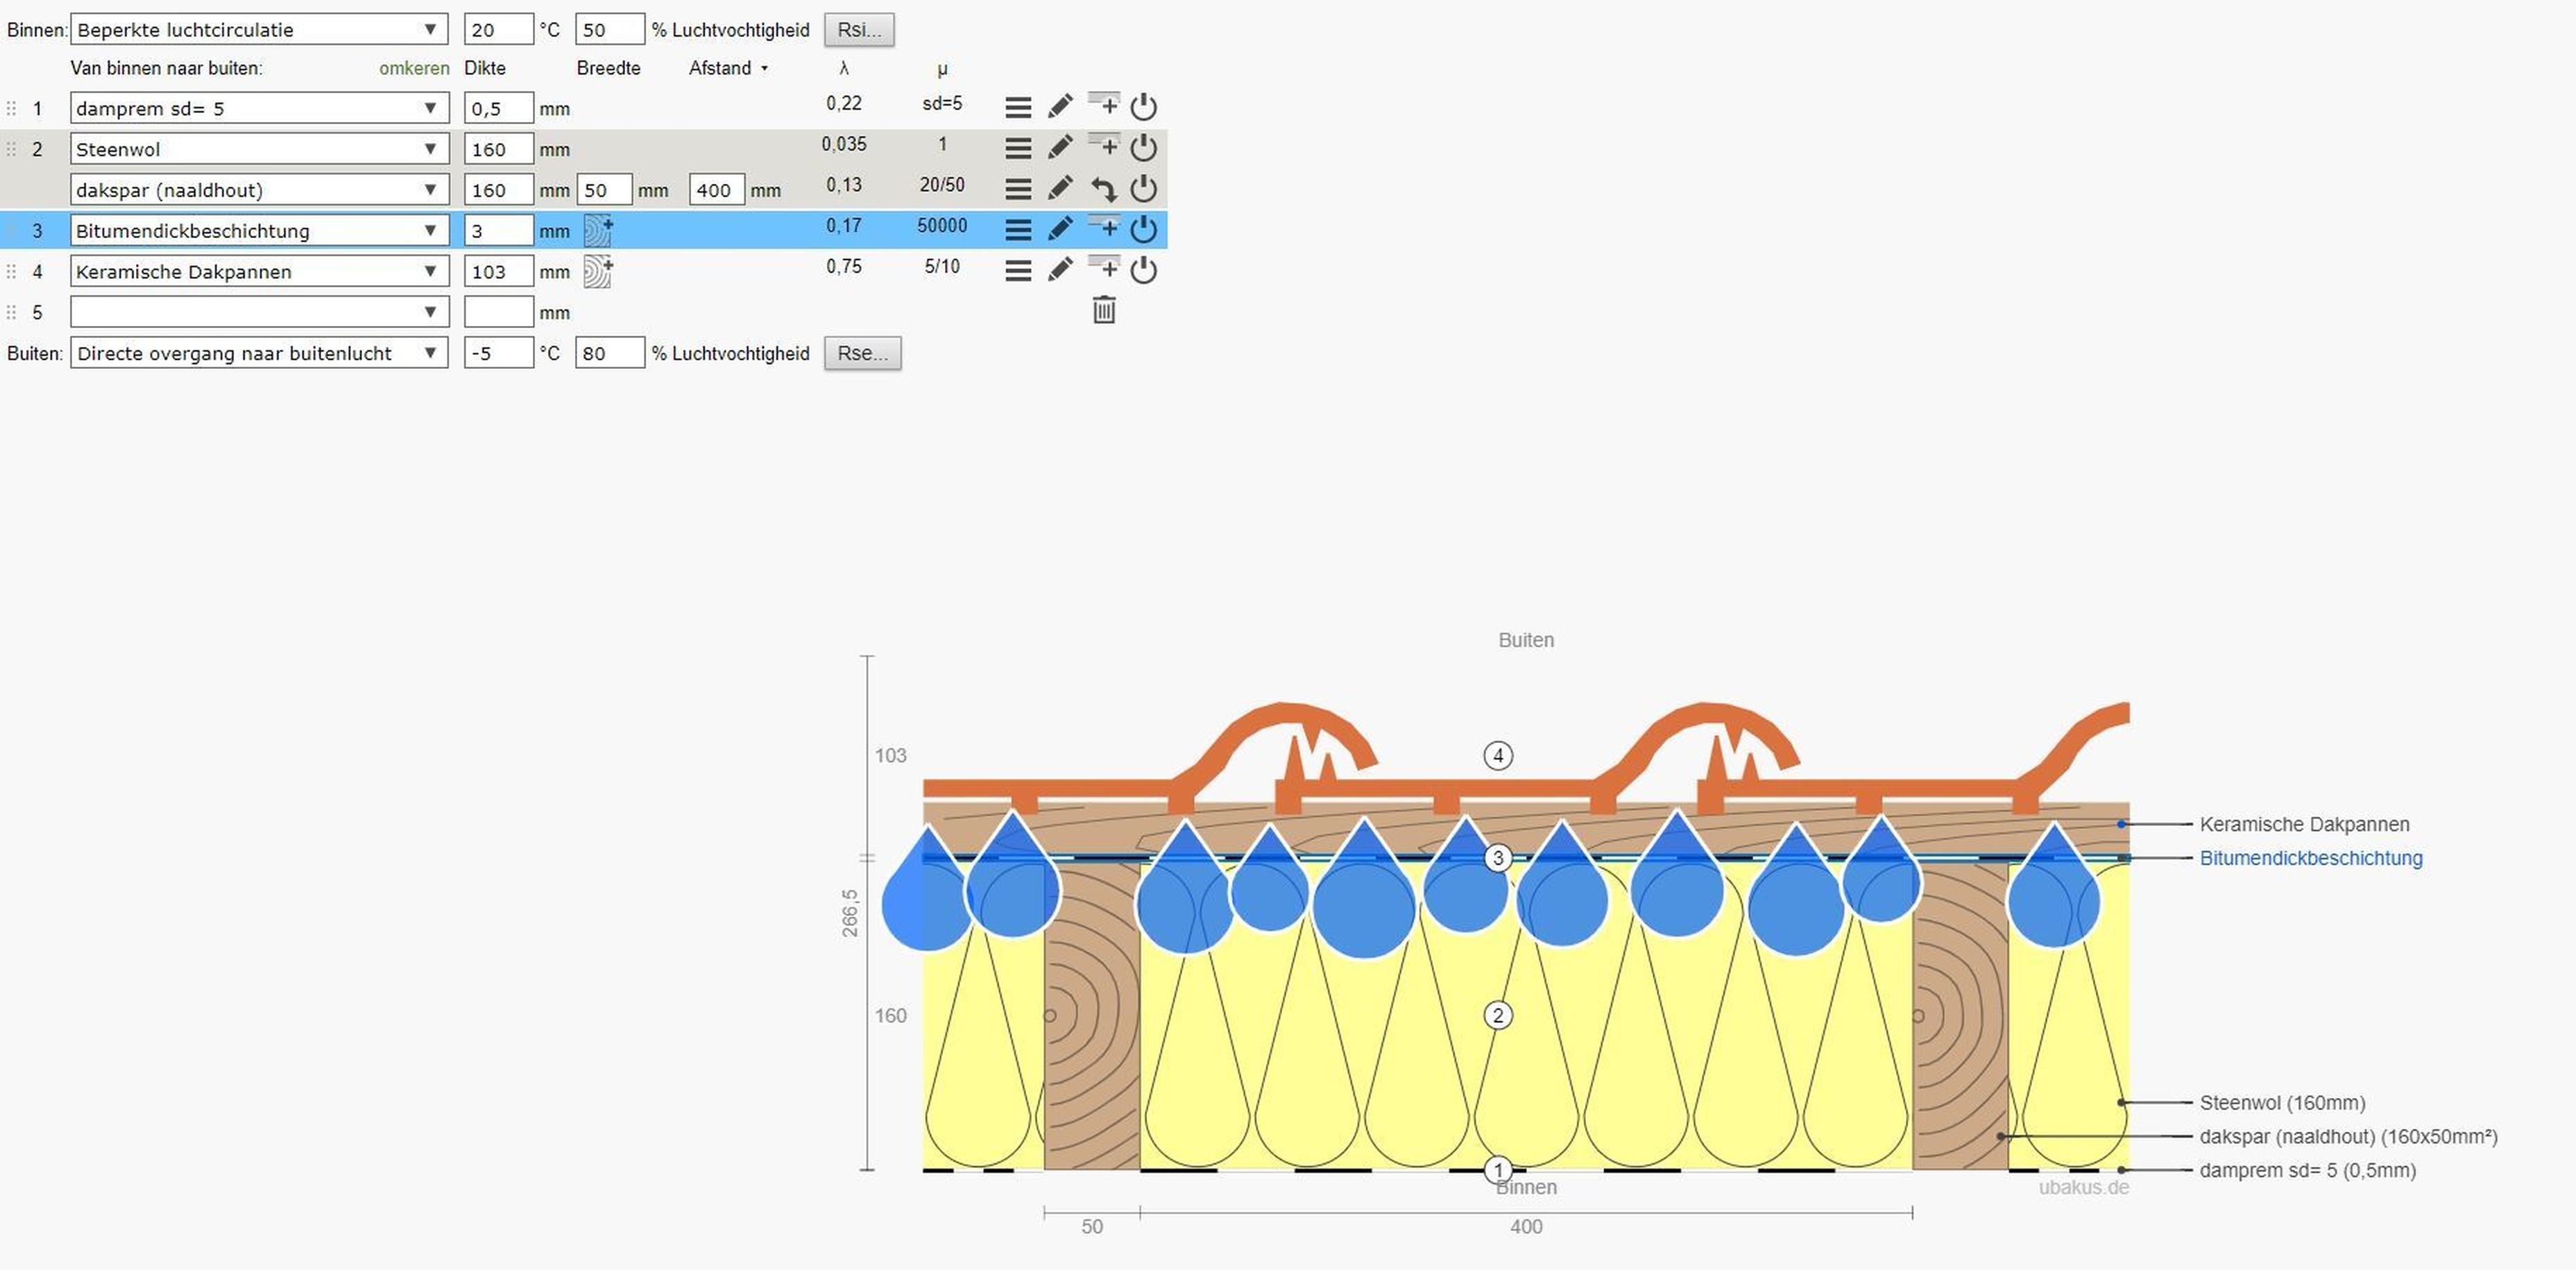Click pencil icon on Keramische Dakpannen row

pos(1060,270)
